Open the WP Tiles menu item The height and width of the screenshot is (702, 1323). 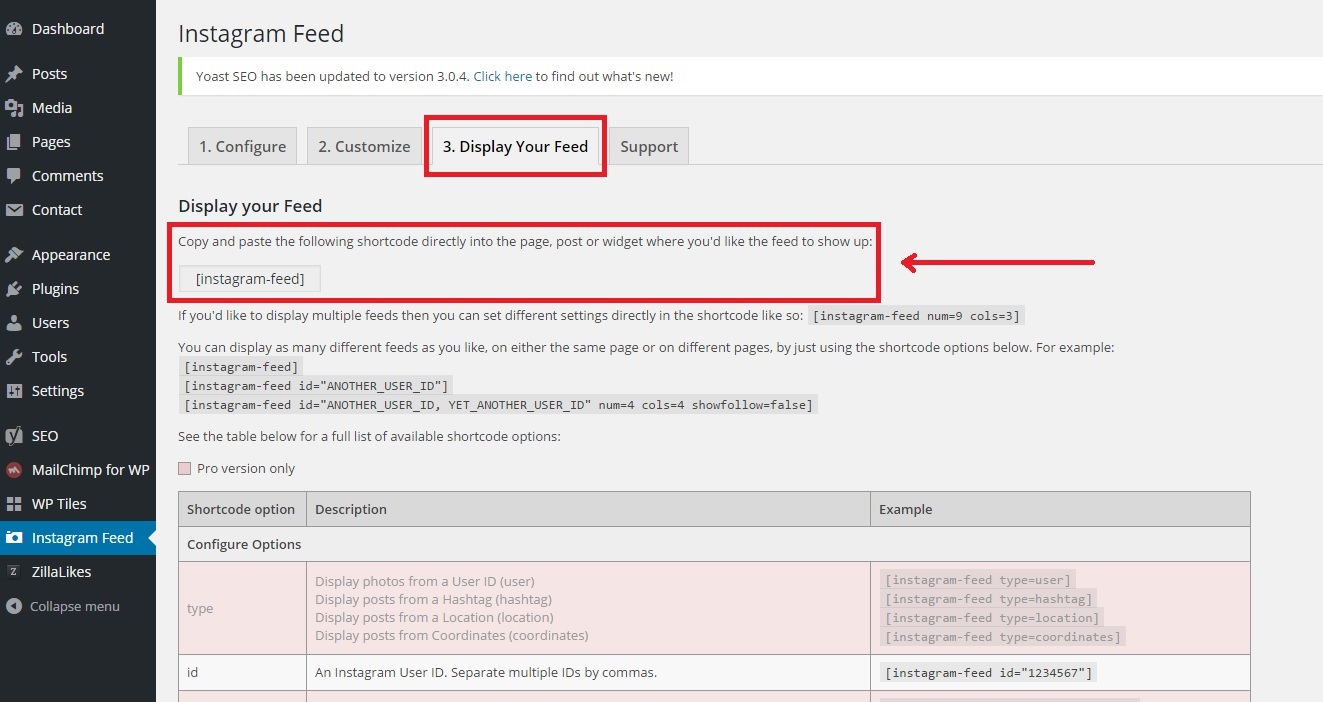58,504
